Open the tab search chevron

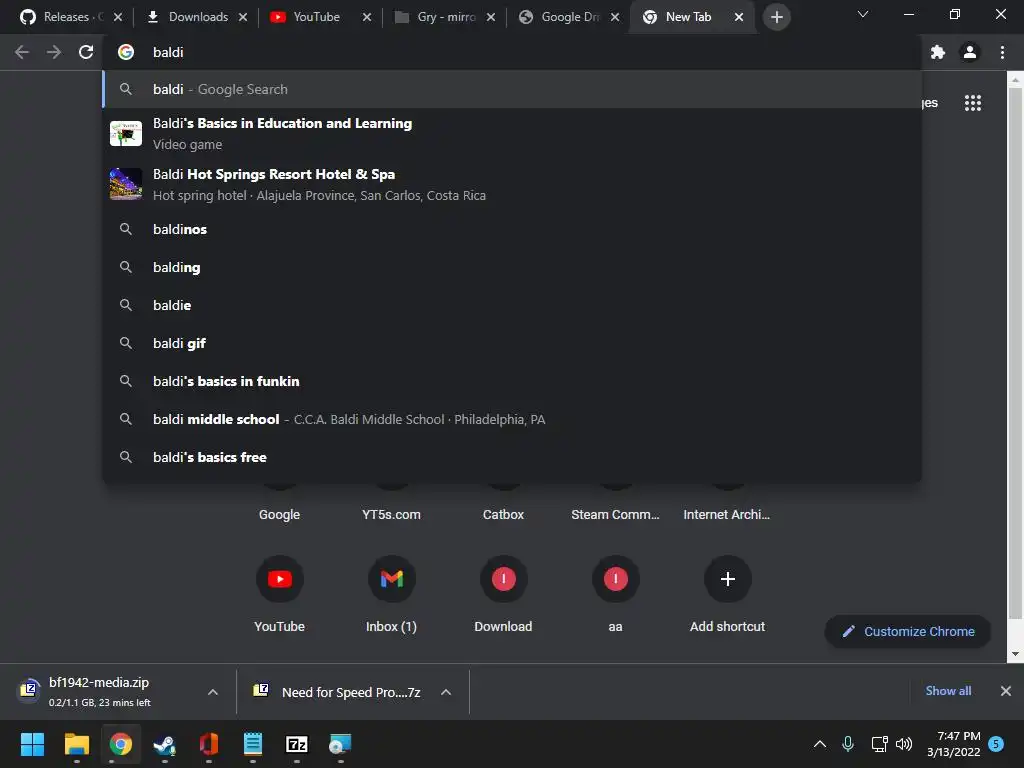point(863,14)
